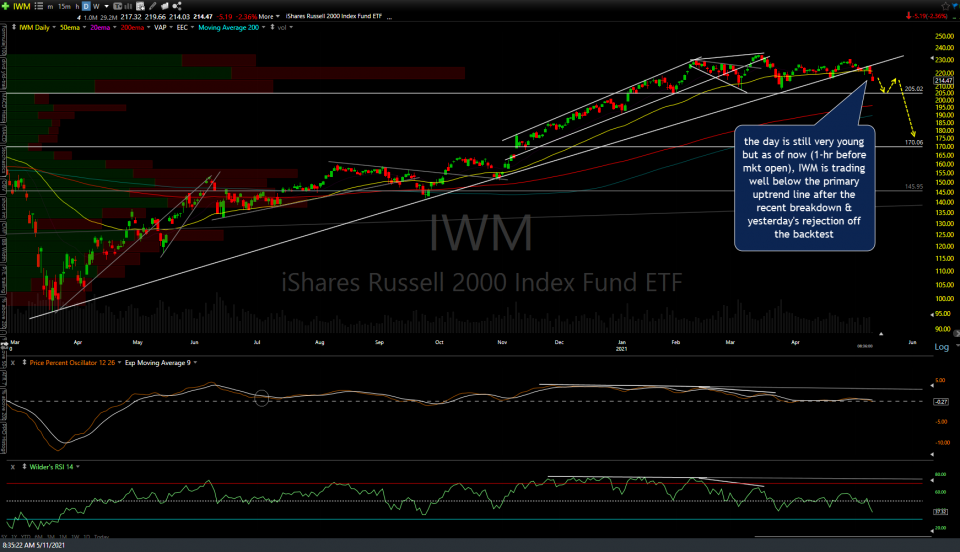Open the symbol list icon beside IWM

click(39, 6)
